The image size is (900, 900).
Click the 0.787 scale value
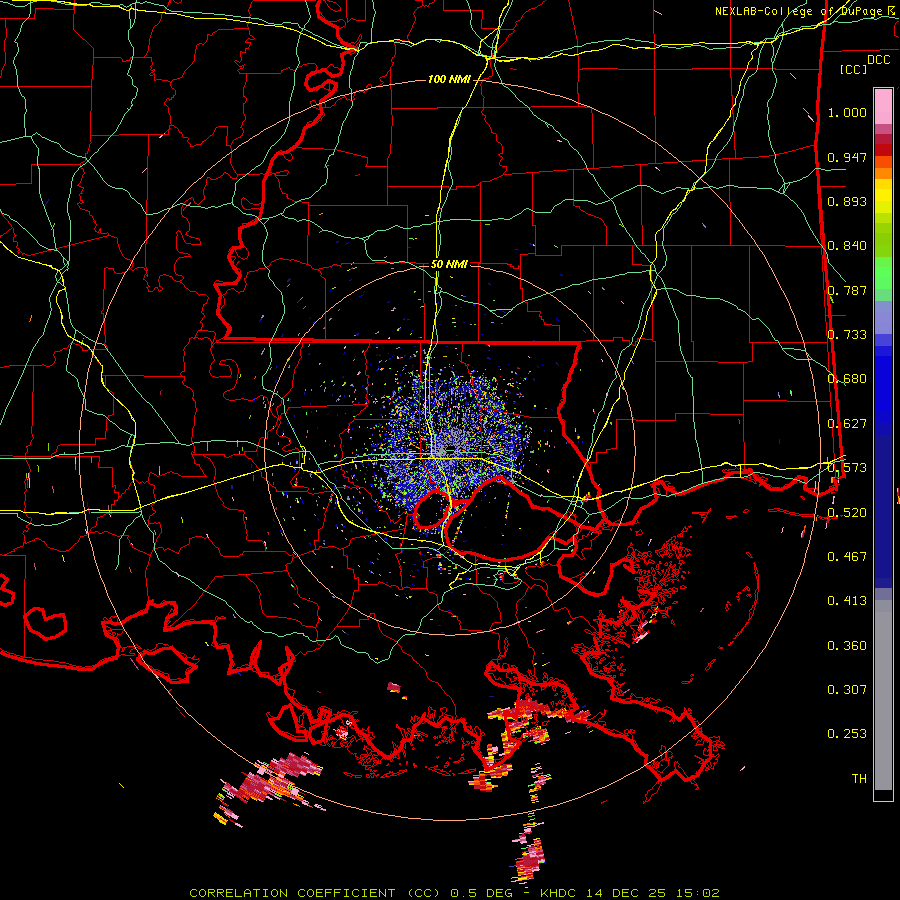[x=847, y=290]
